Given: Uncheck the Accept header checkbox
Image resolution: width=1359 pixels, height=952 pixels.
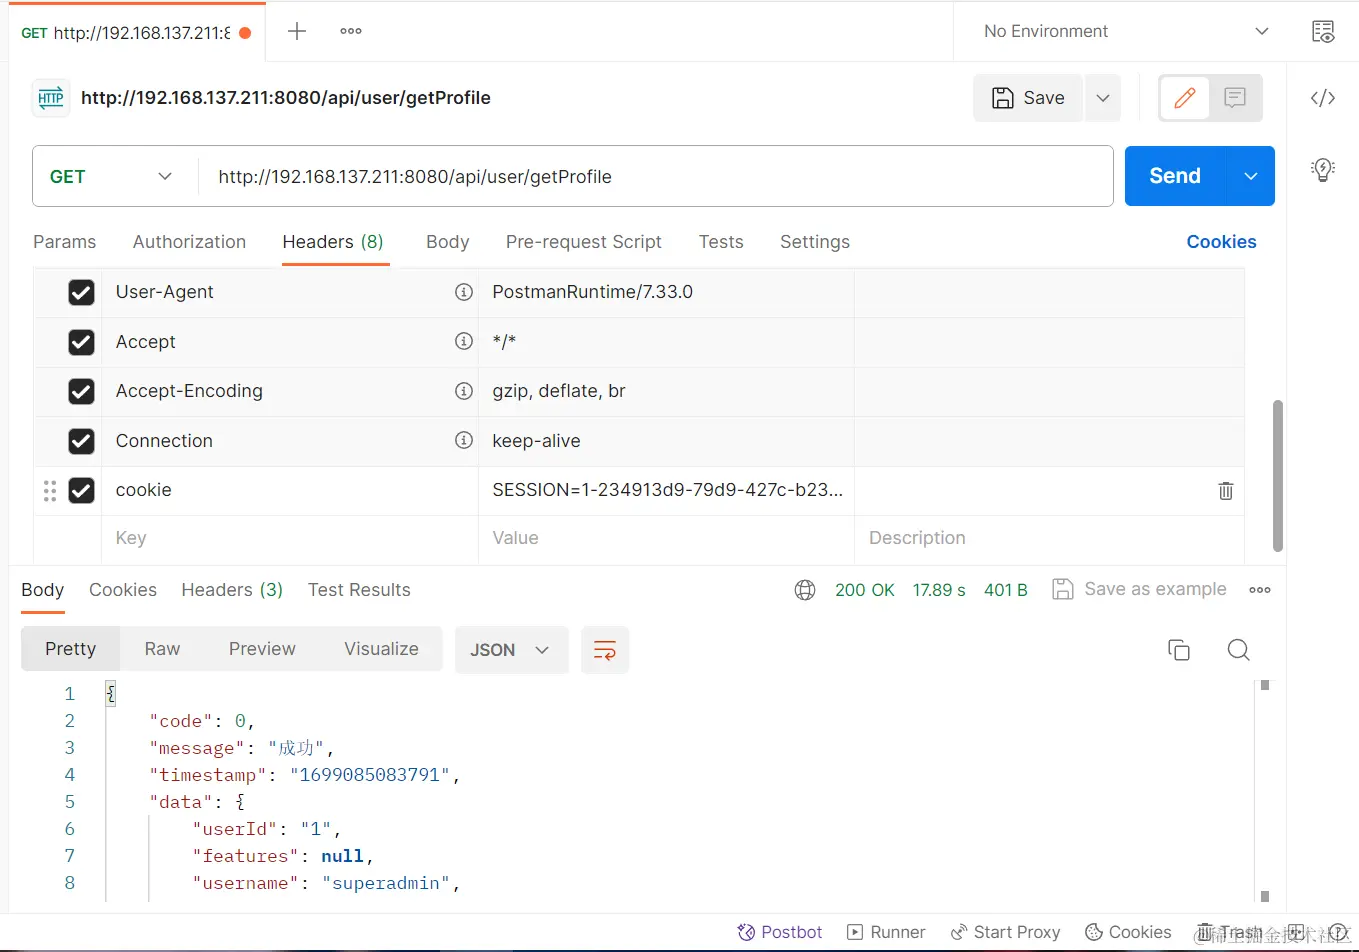Looking at the screenshot, I should tap(81, 342).
